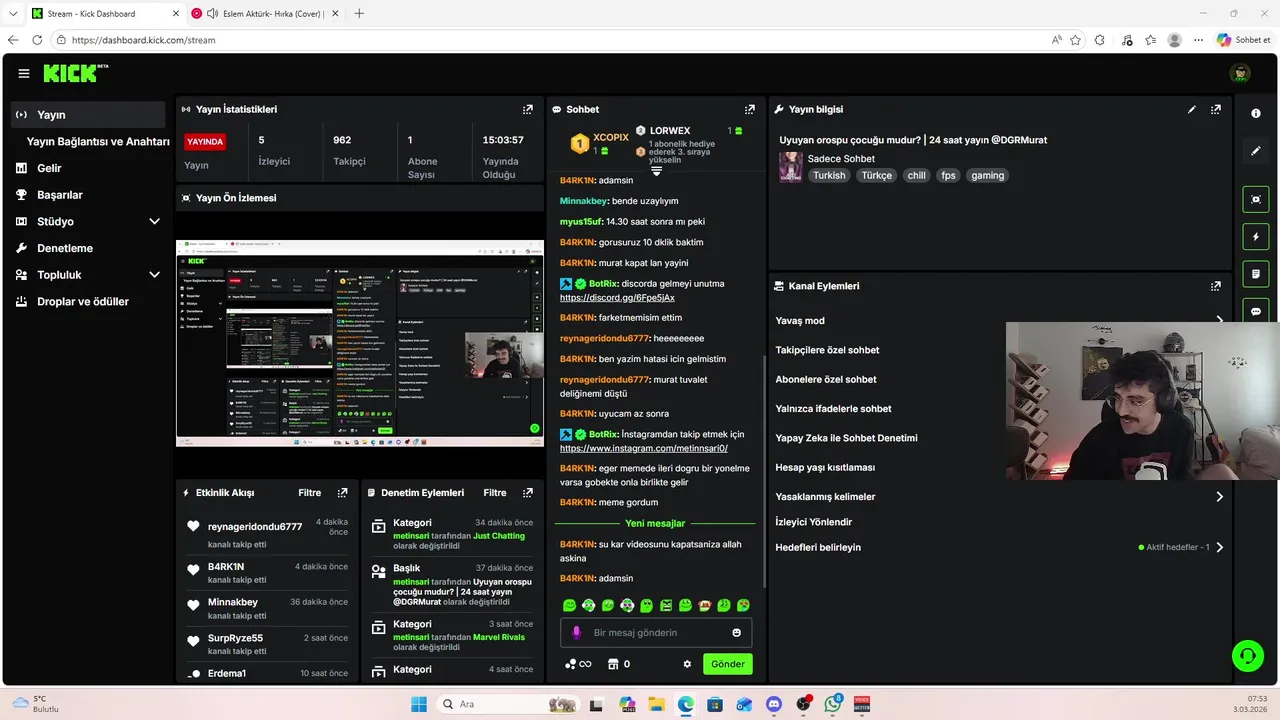Open Filtre in Etkinlik Akışı panel
Image resolution: width=1280 pixels, height=720 pixels.
pyautogui.click(x=309, y=493)
